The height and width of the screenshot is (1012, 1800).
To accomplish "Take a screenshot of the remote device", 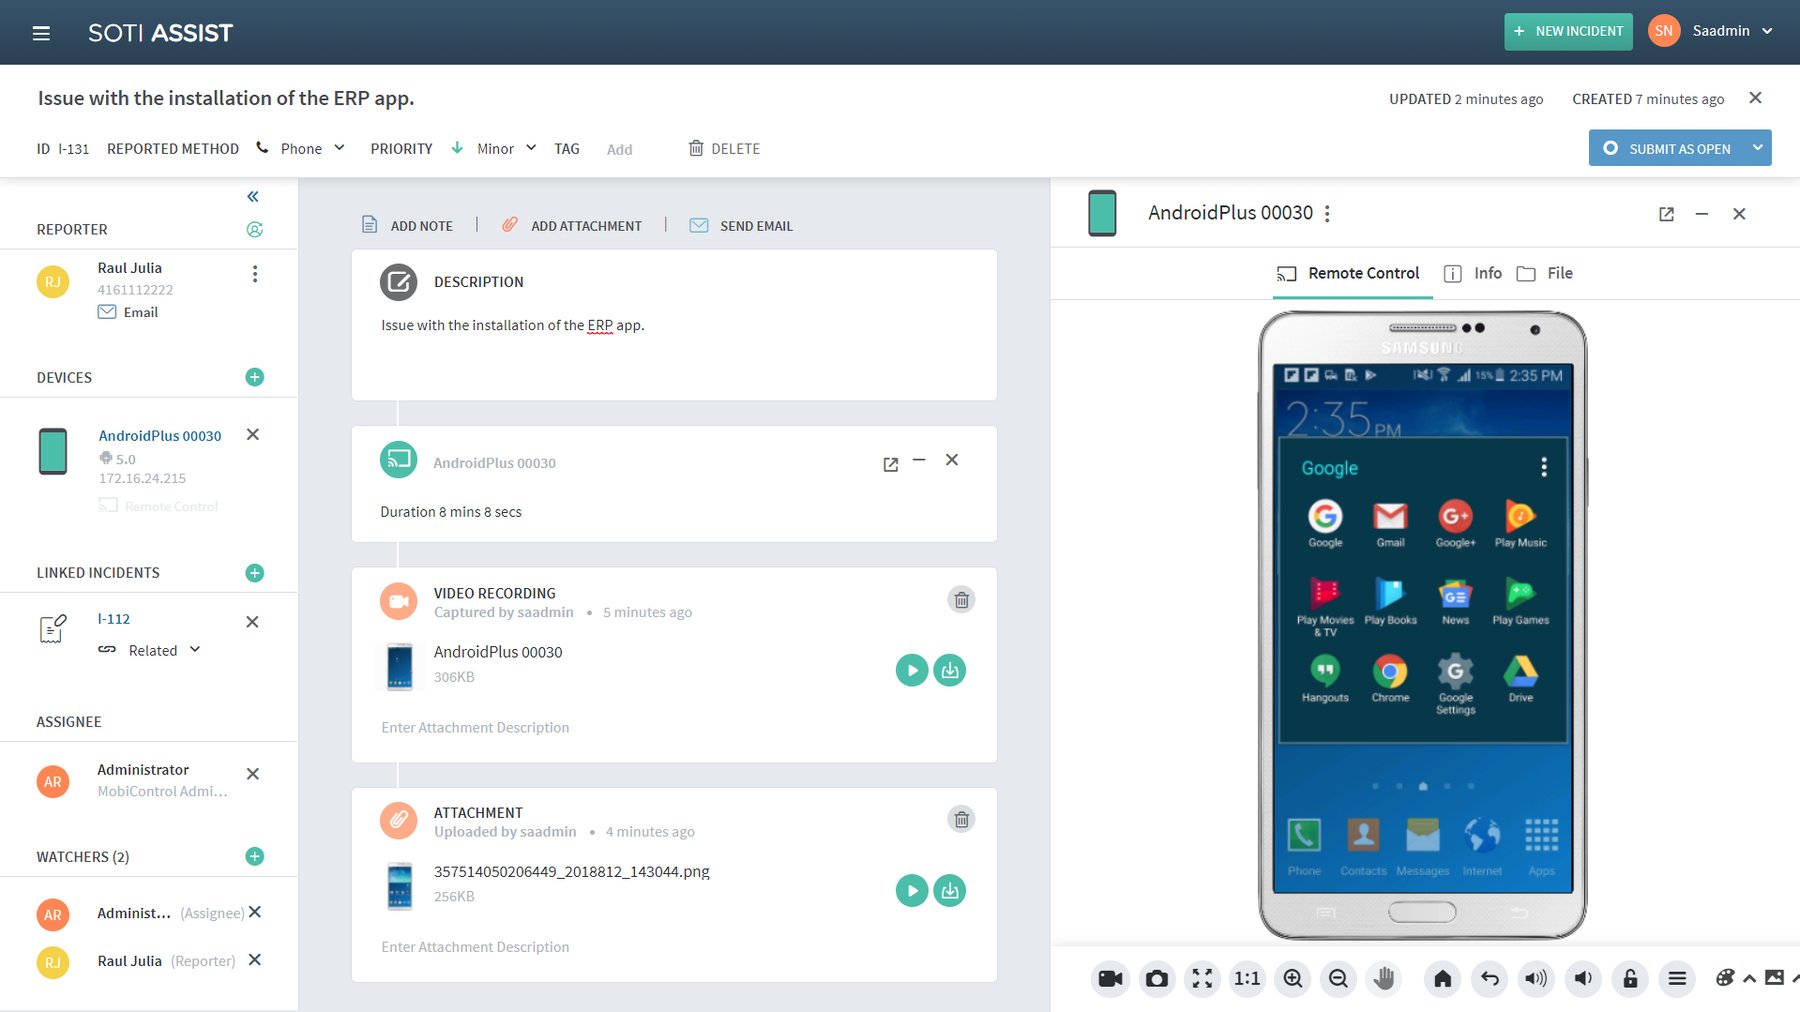I will [1156, 979].
